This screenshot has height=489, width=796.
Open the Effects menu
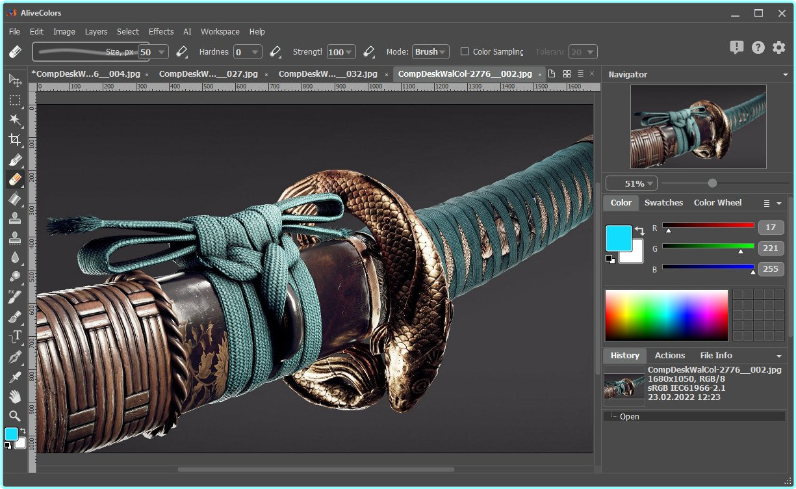(161, 32)
